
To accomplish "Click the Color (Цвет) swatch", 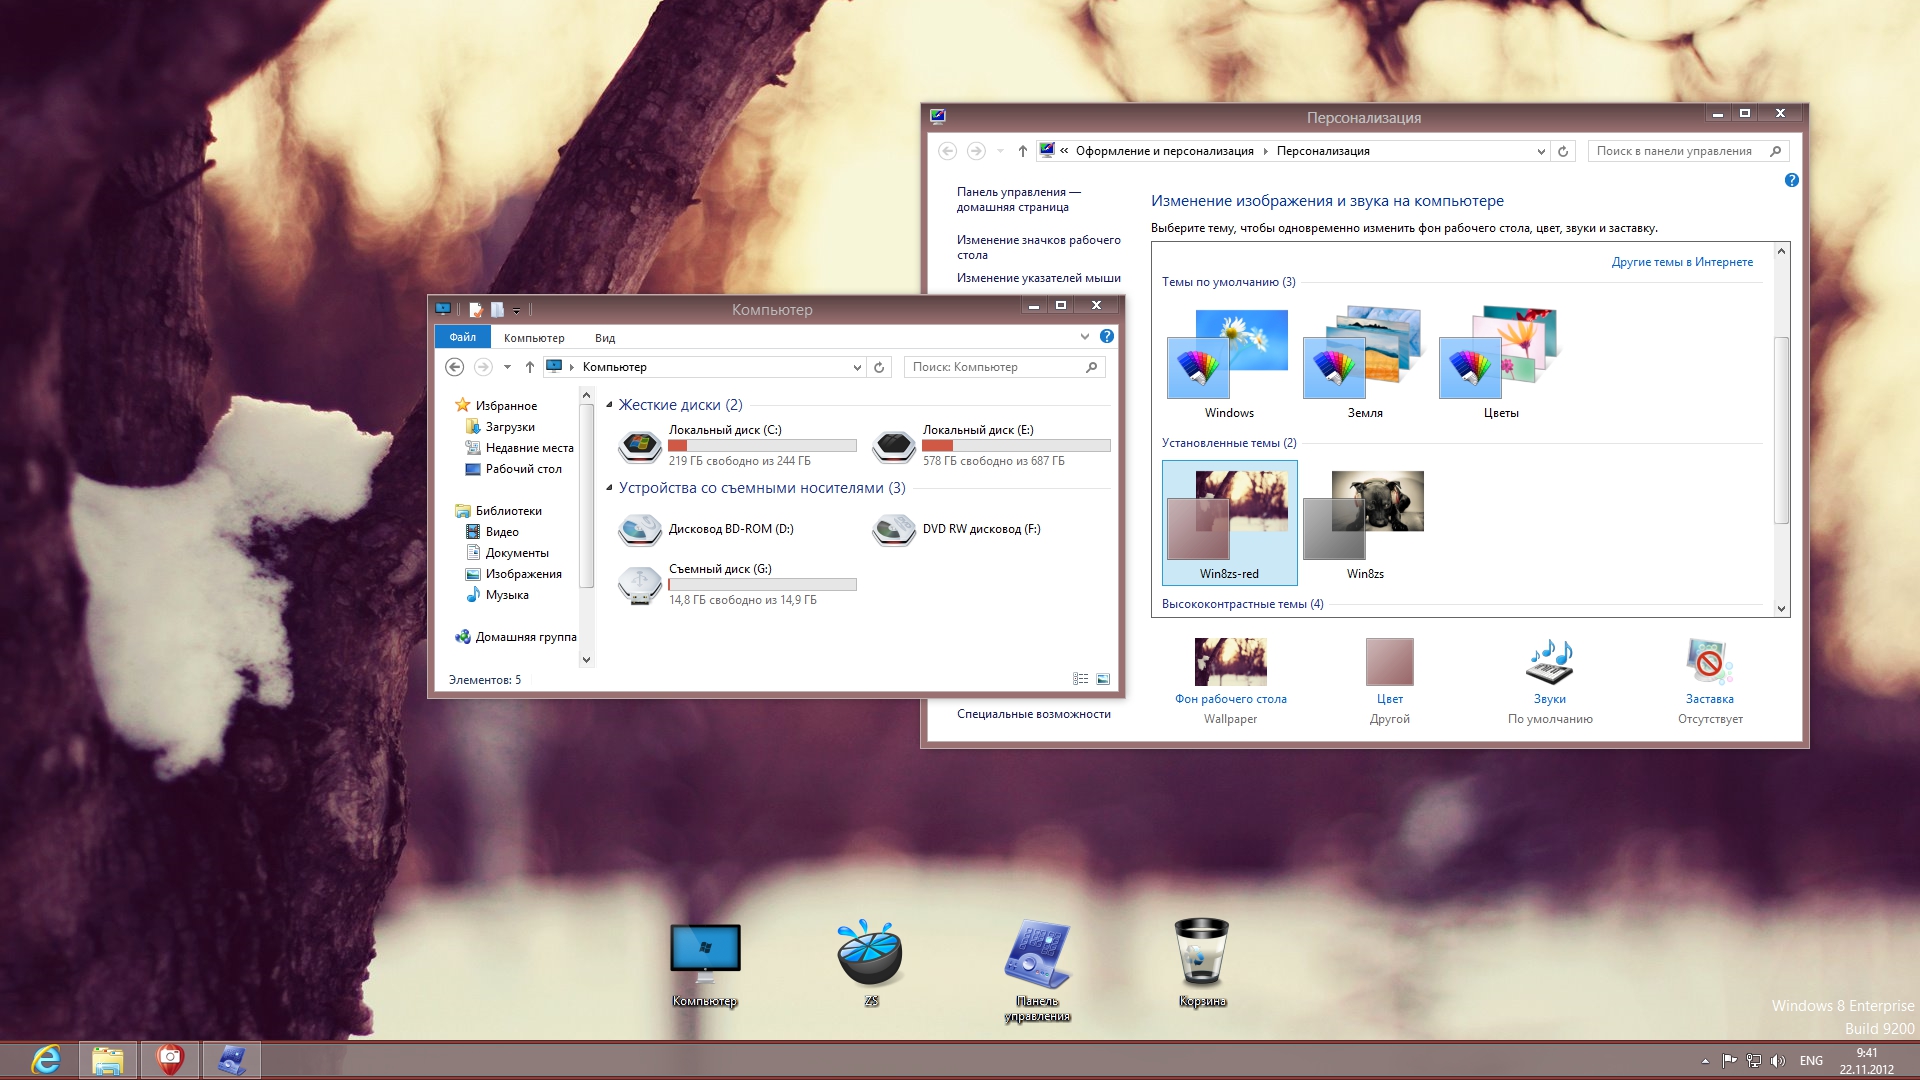I will [x=1389, y=662].
